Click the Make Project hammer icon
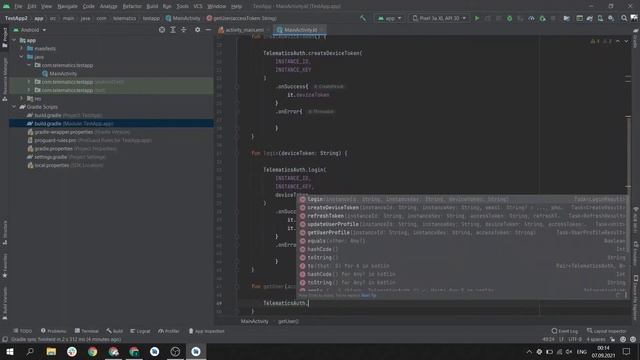Viewport: 640px width, 360px height. point(363,18)
